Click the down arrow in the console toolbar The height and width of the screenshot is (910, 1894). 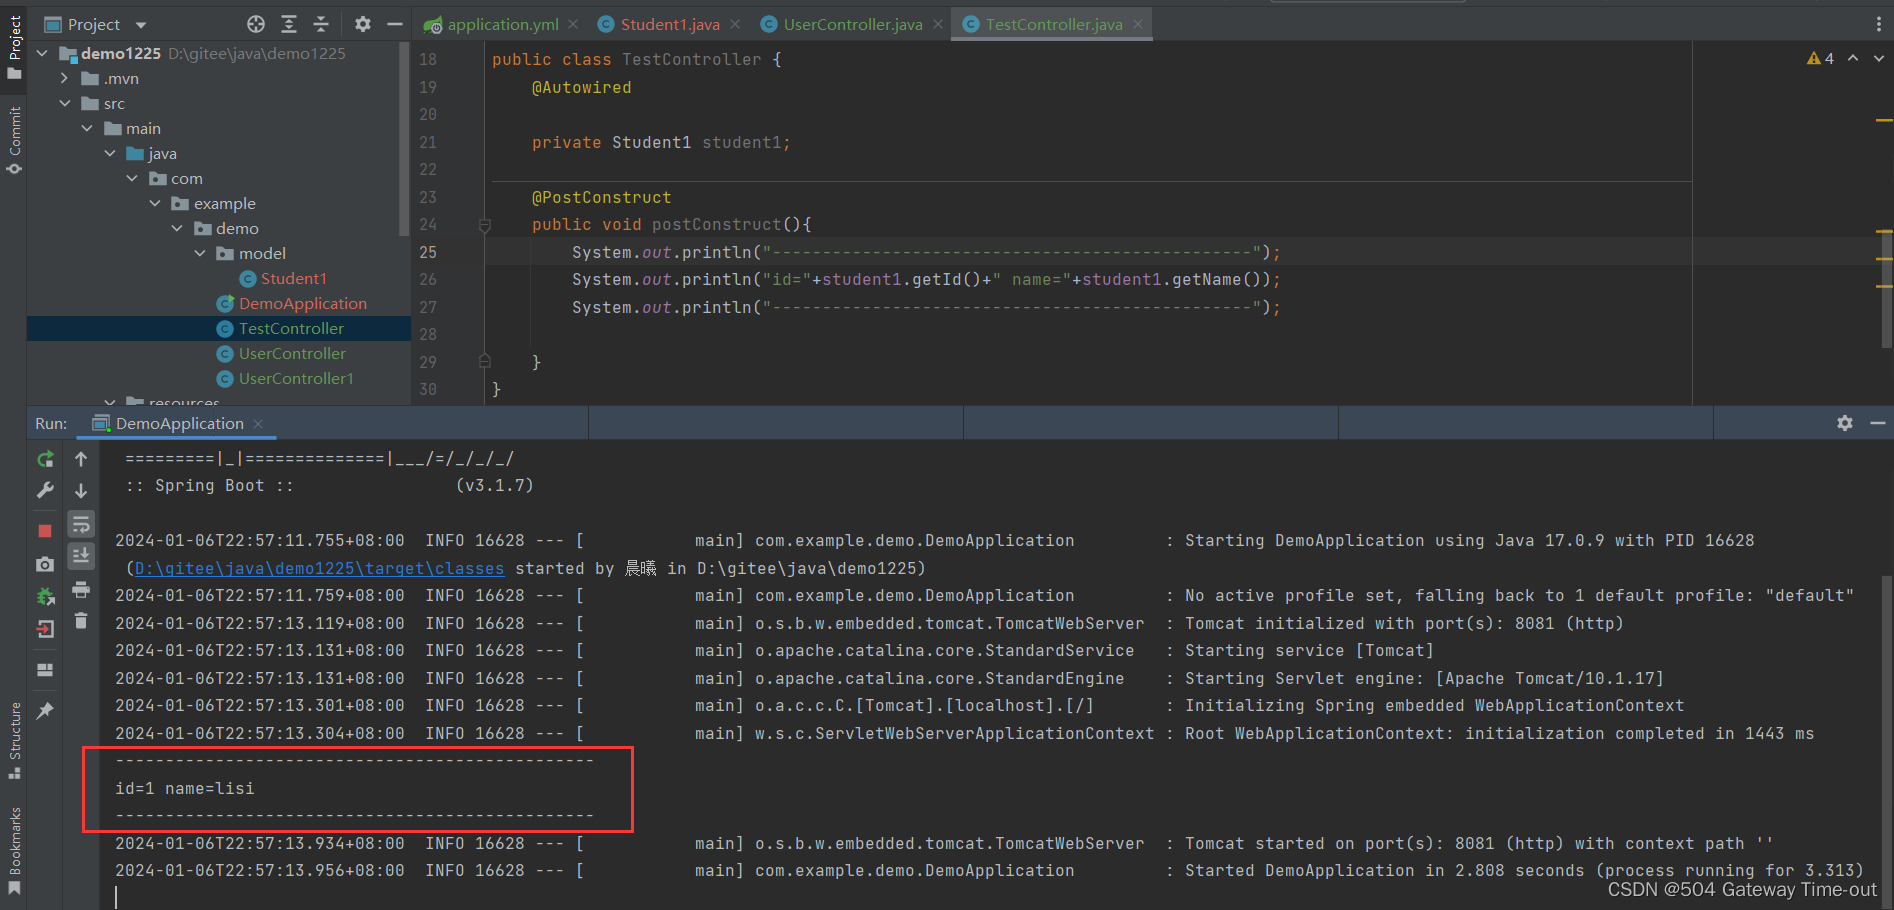(81, 491)
